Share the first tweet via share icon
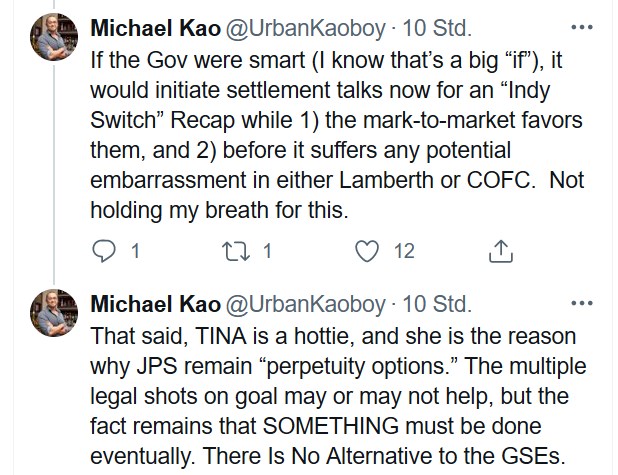This screenshot has height=475, width=618. (x=498, y=252)
